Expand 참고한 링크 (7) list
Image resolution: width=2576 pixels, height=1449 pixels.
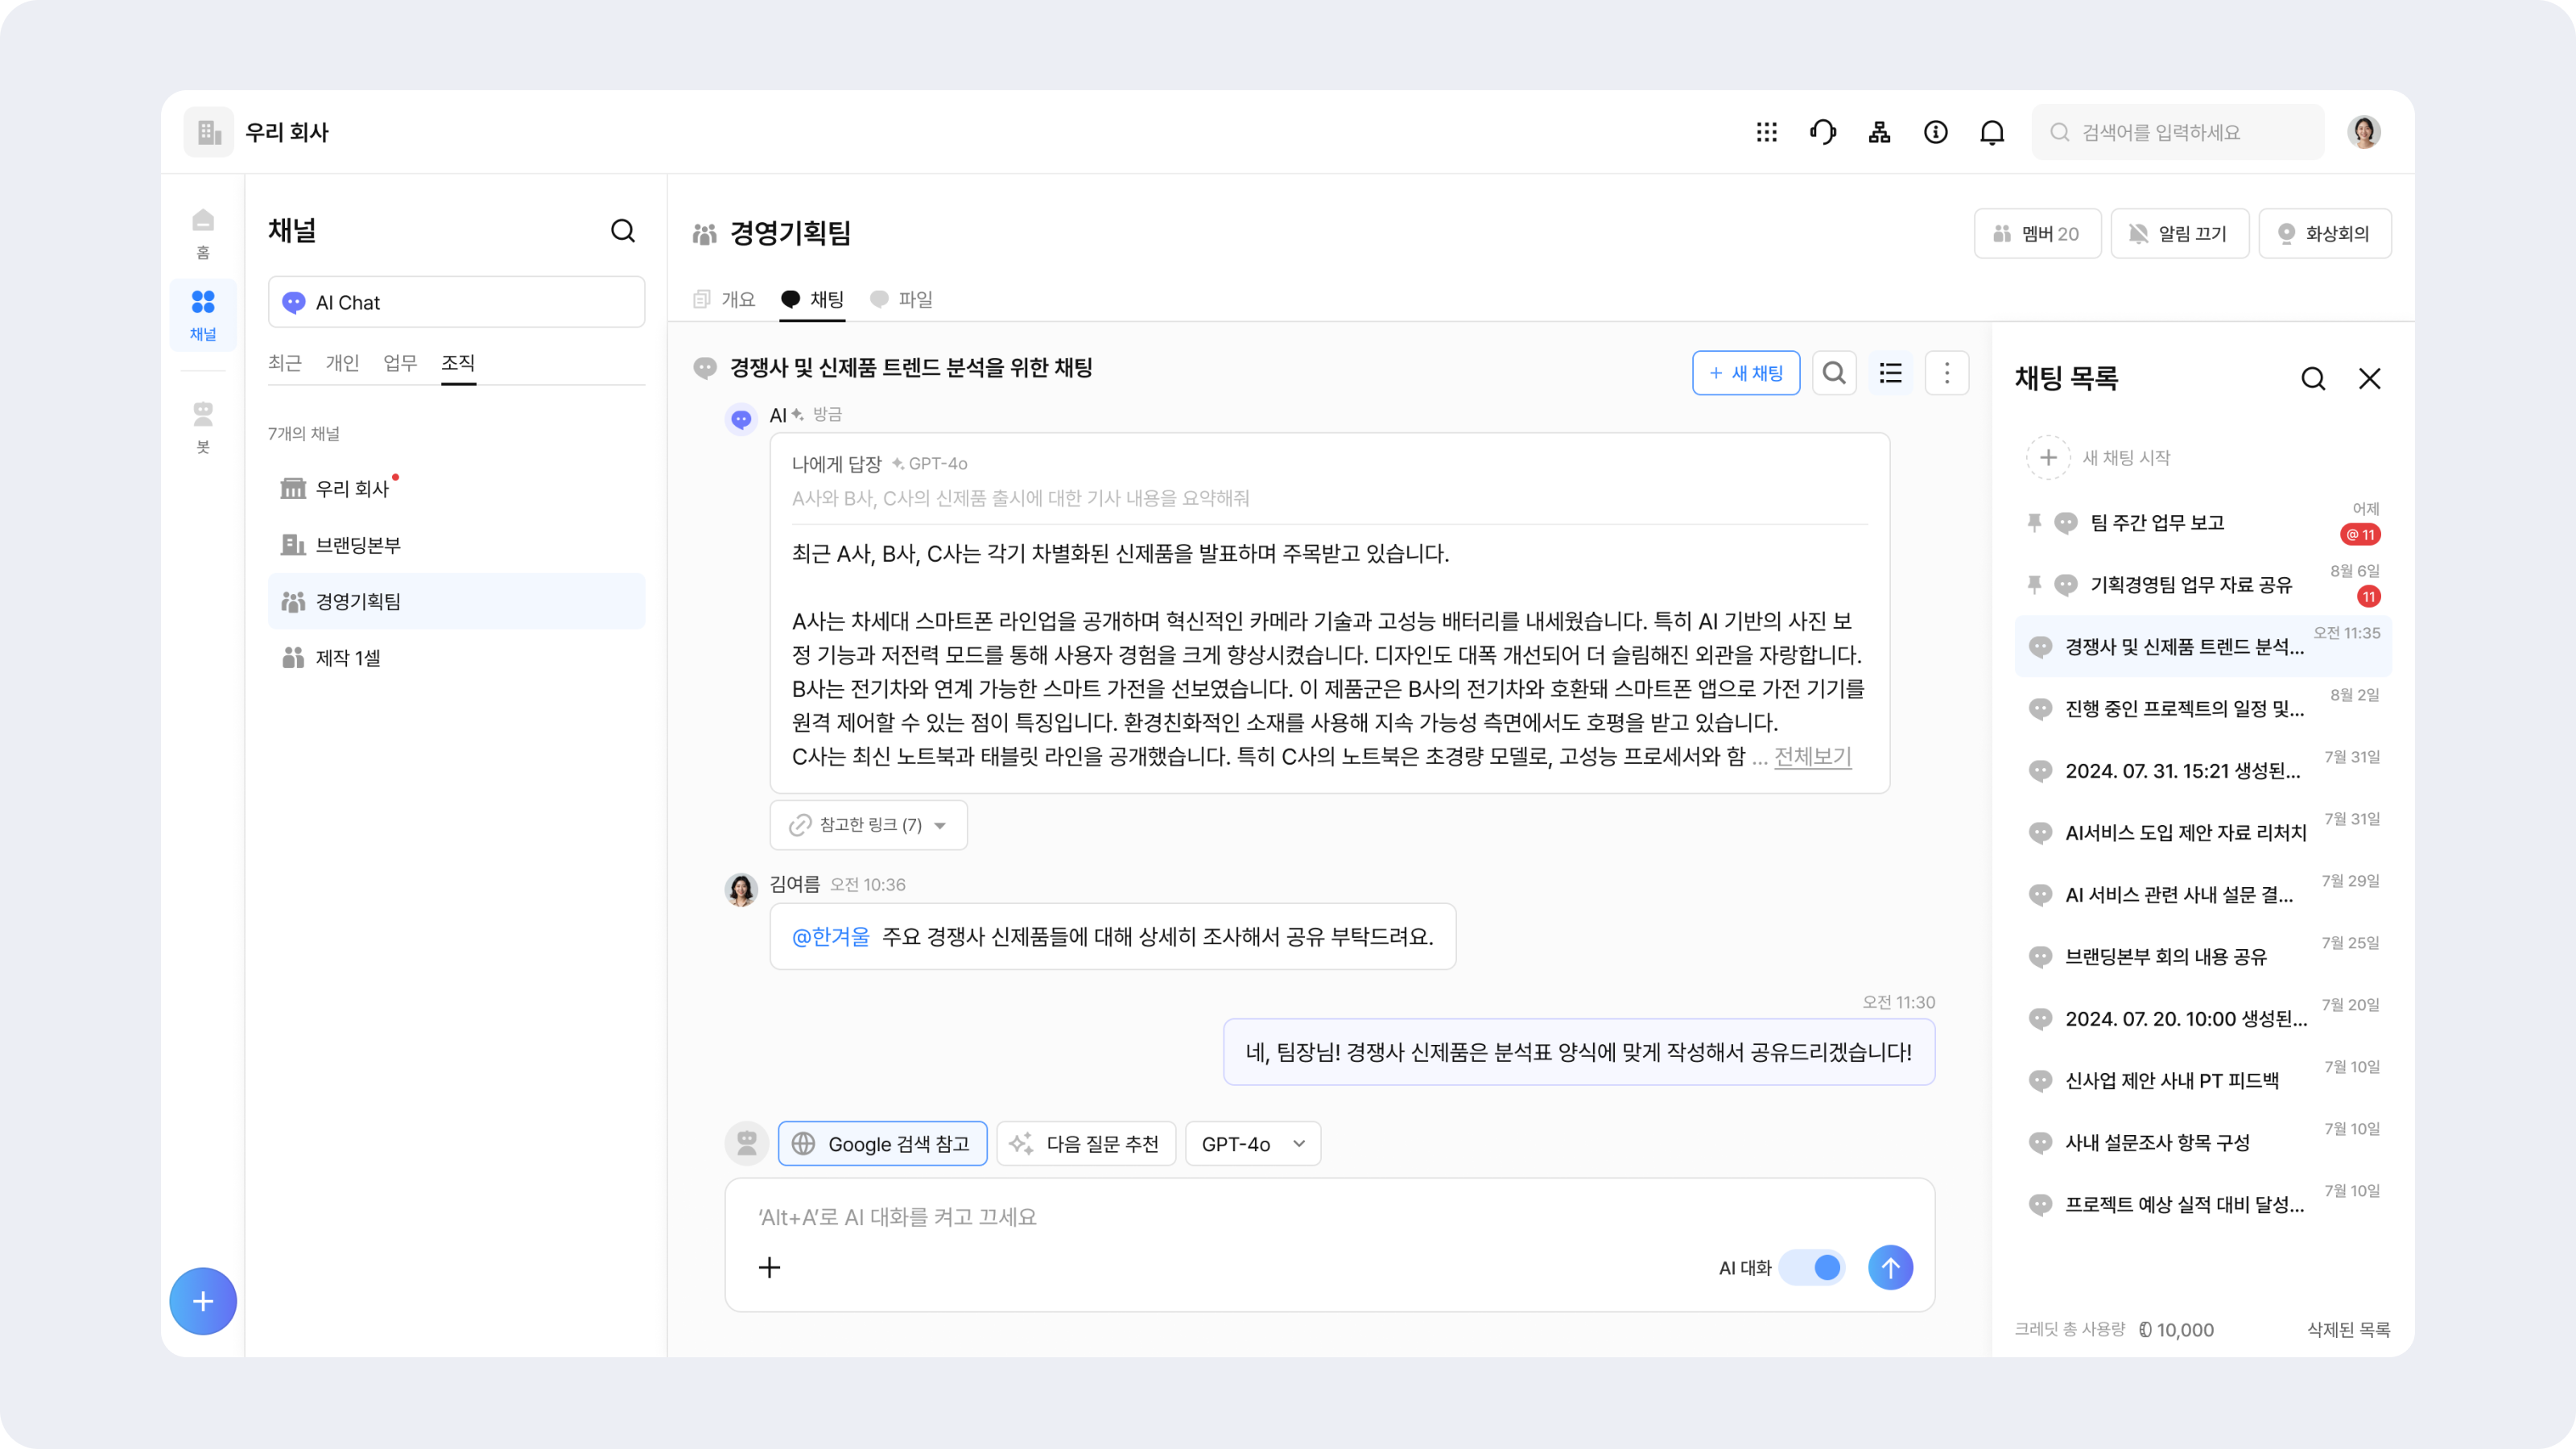[x=868, y=824]
